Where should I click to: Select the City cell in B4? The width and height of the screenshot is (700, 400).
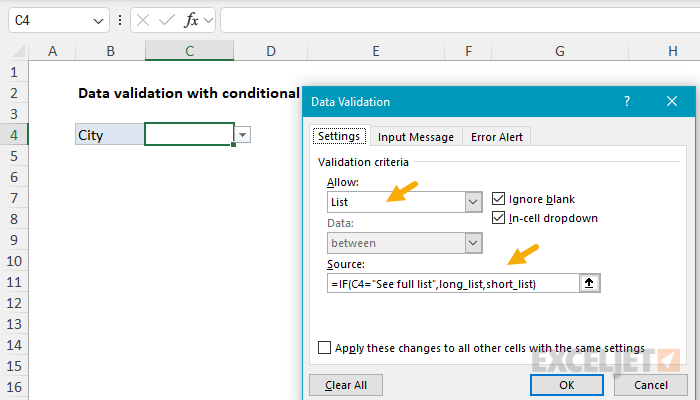pyautogui.click(x=110, y=134)
